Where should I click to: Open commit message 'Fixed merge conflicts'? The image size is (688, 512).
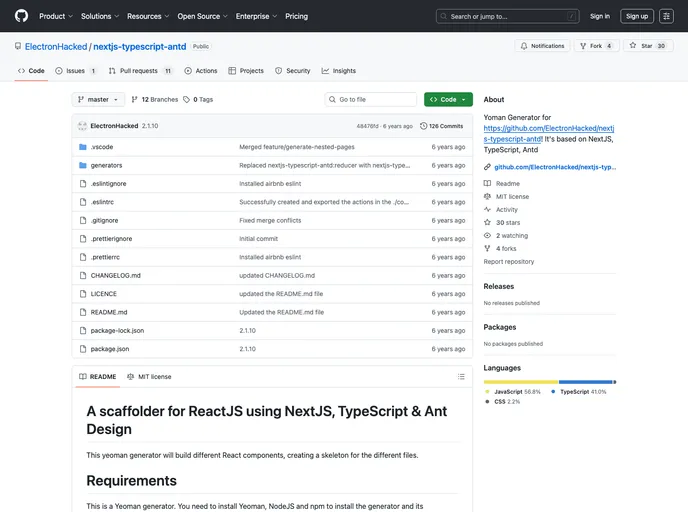270,220
